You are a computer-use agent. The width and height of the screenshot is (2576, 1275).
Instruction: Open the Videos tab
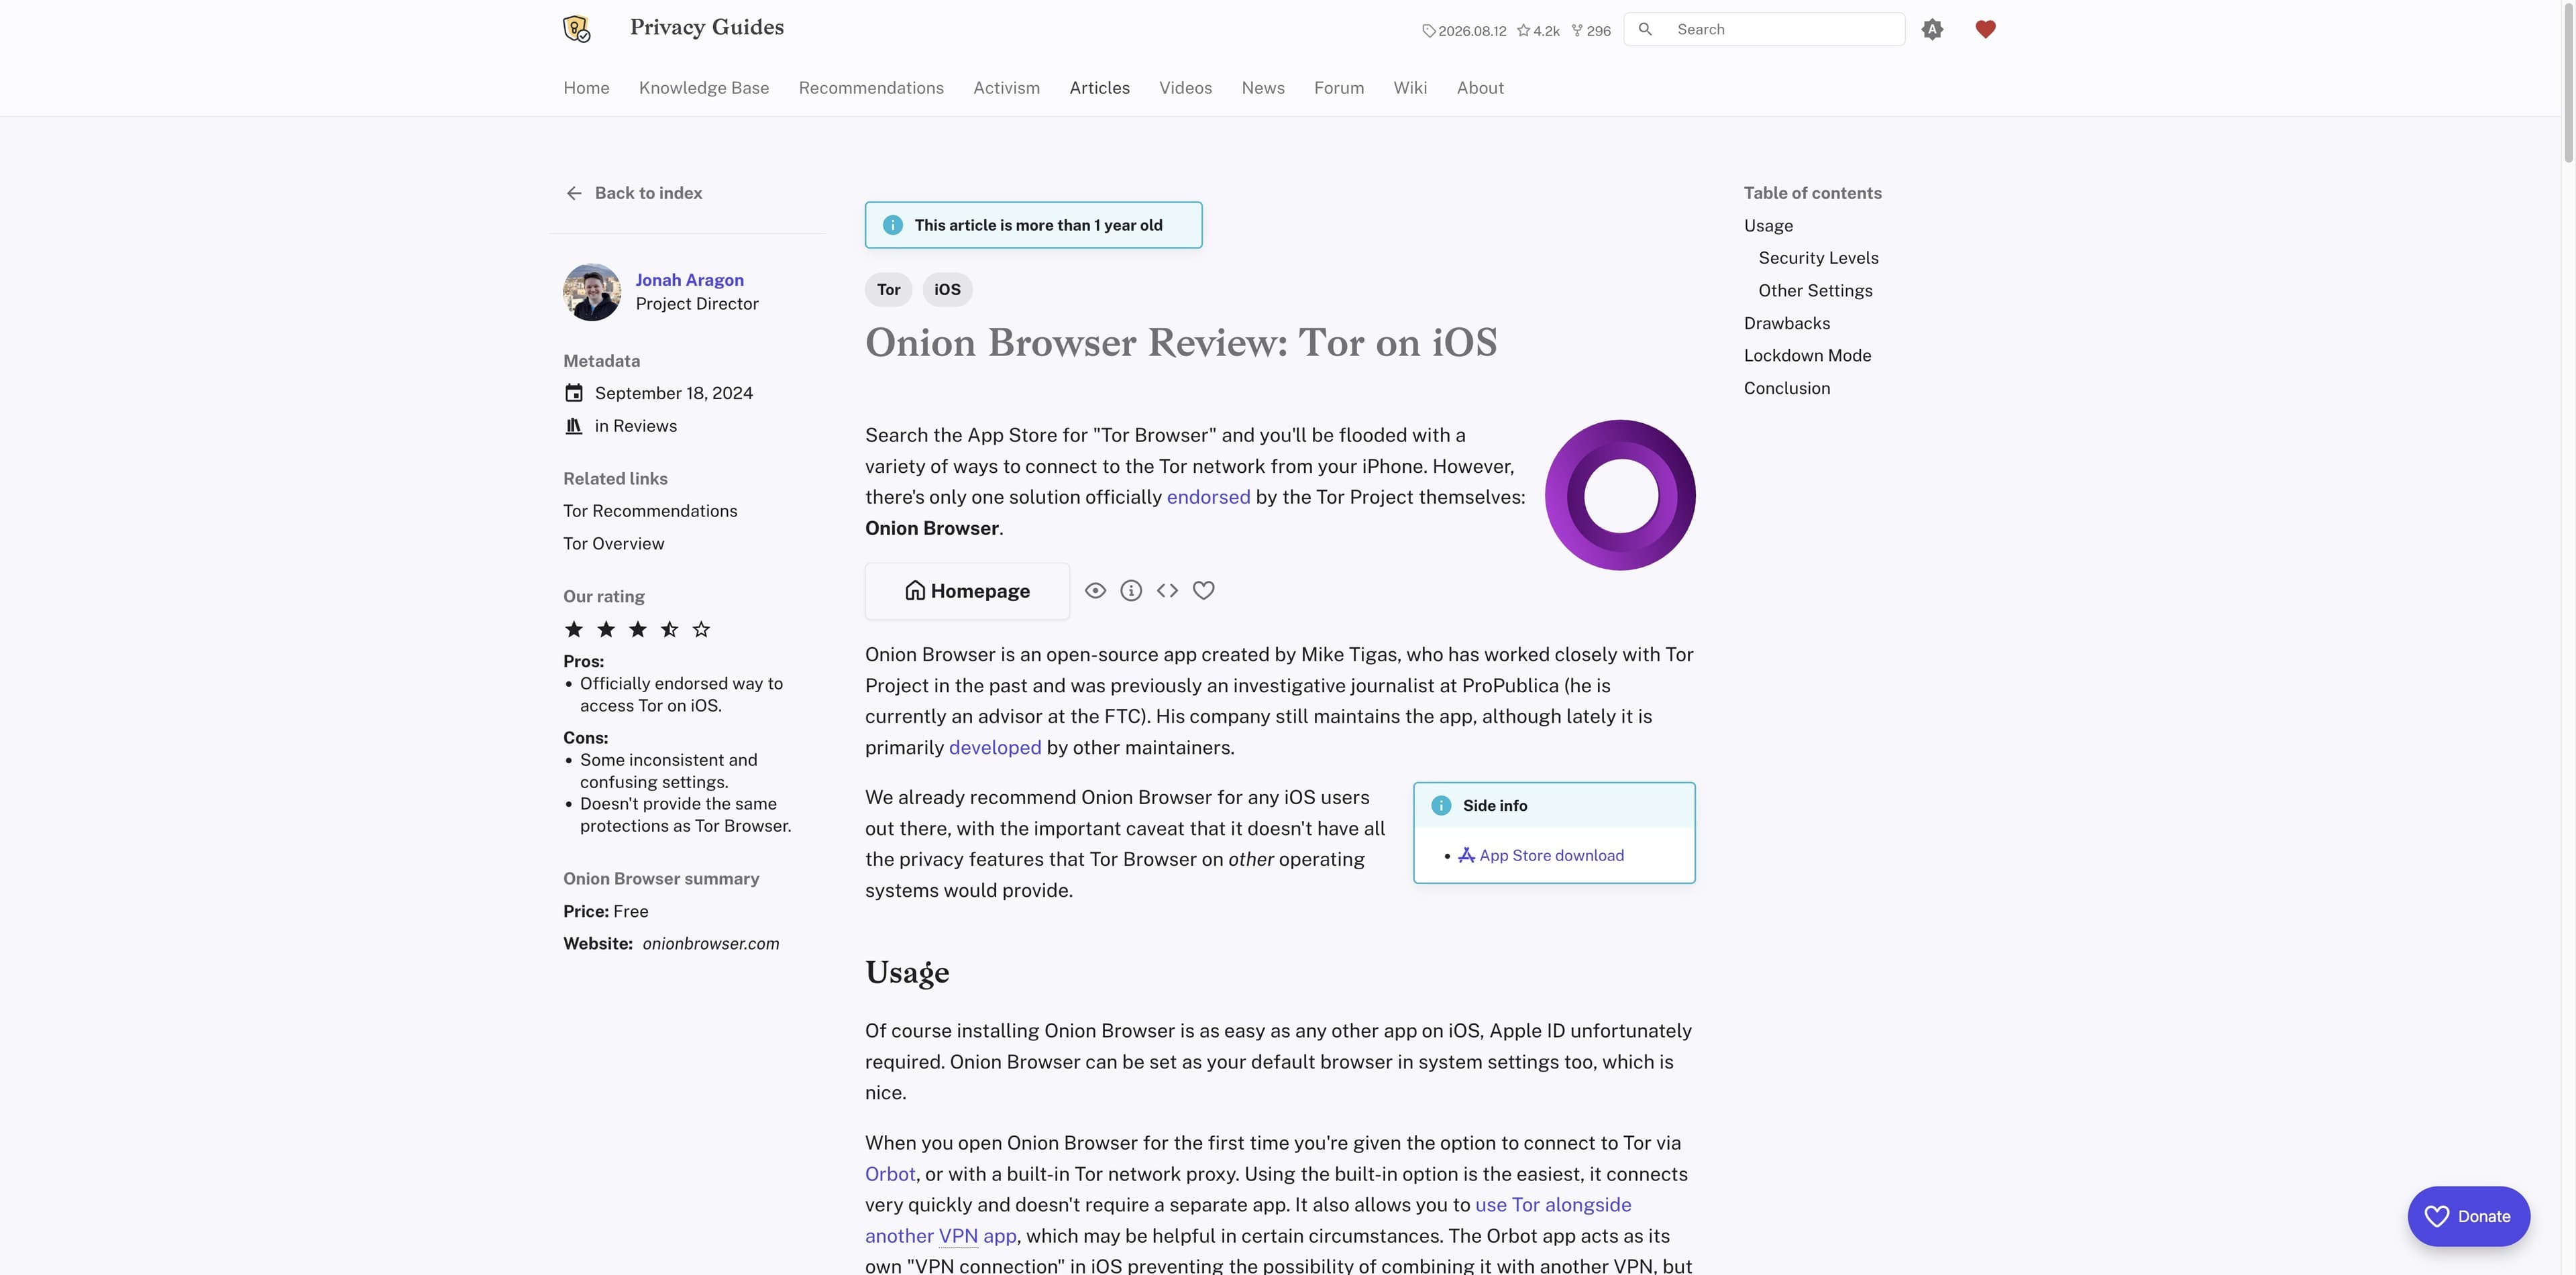click(x=1185, y=88)
